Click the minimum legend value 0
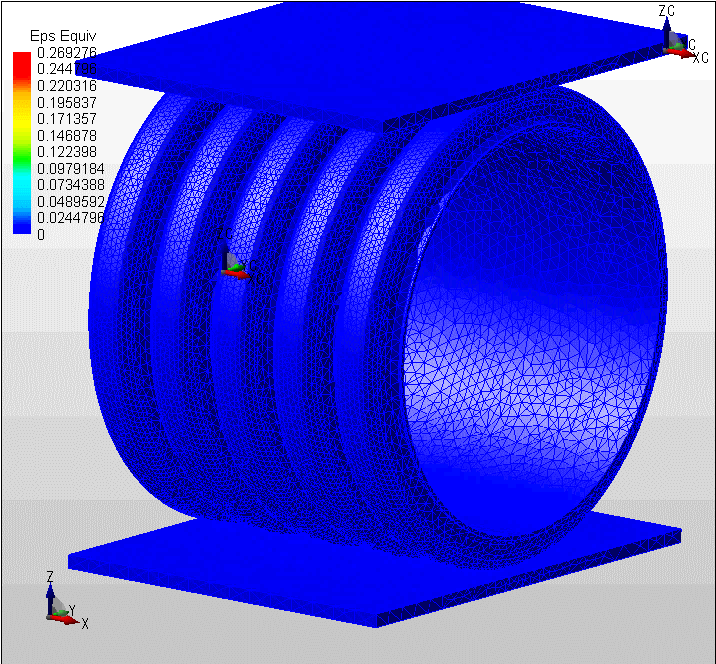 click(x=41, y=234)
